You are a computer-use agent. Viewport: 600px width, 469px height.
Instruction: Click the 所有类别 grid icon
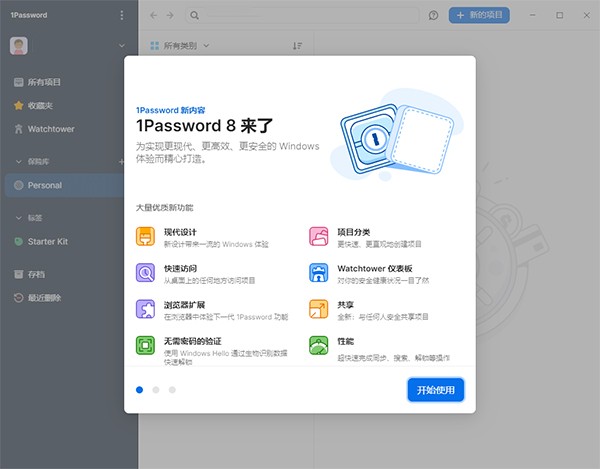pyautogui.click(x=155, y=46)
